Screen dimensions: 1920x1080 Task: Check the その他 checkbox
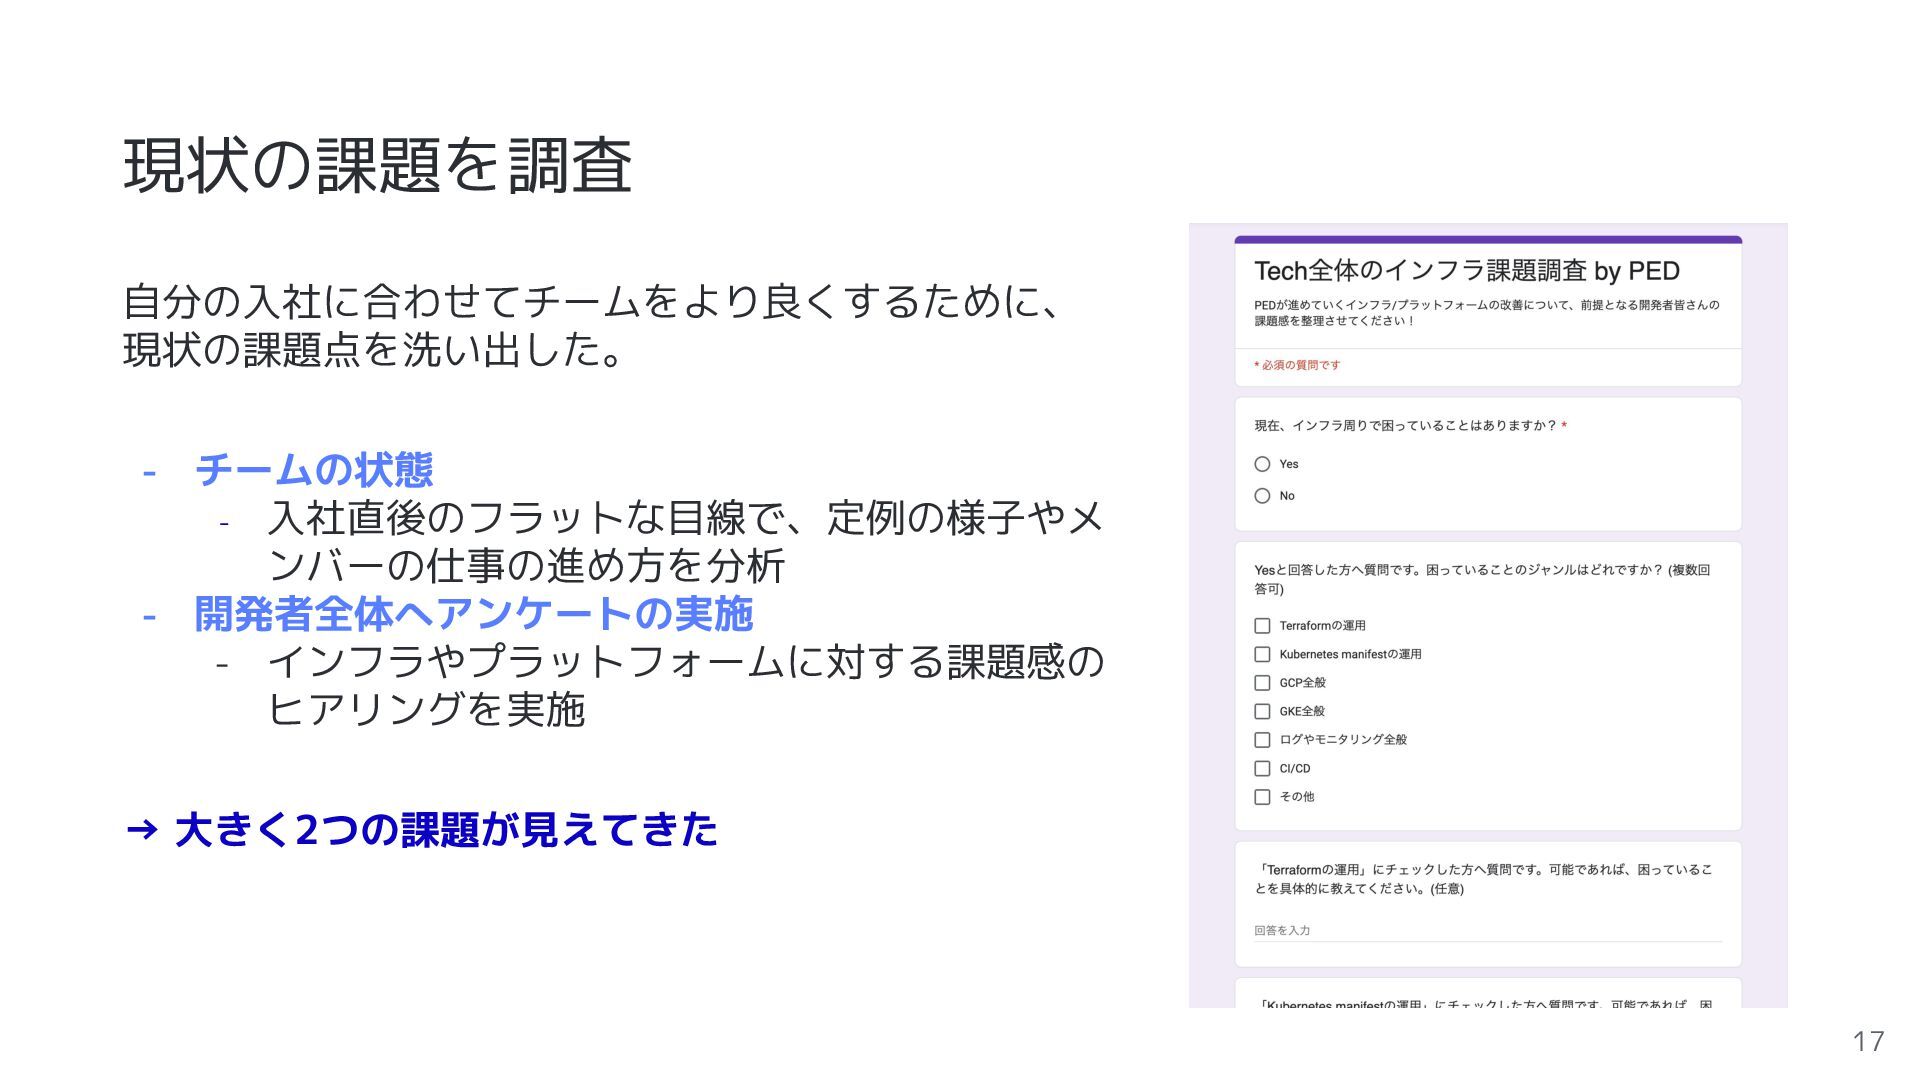pos(1262,797)
